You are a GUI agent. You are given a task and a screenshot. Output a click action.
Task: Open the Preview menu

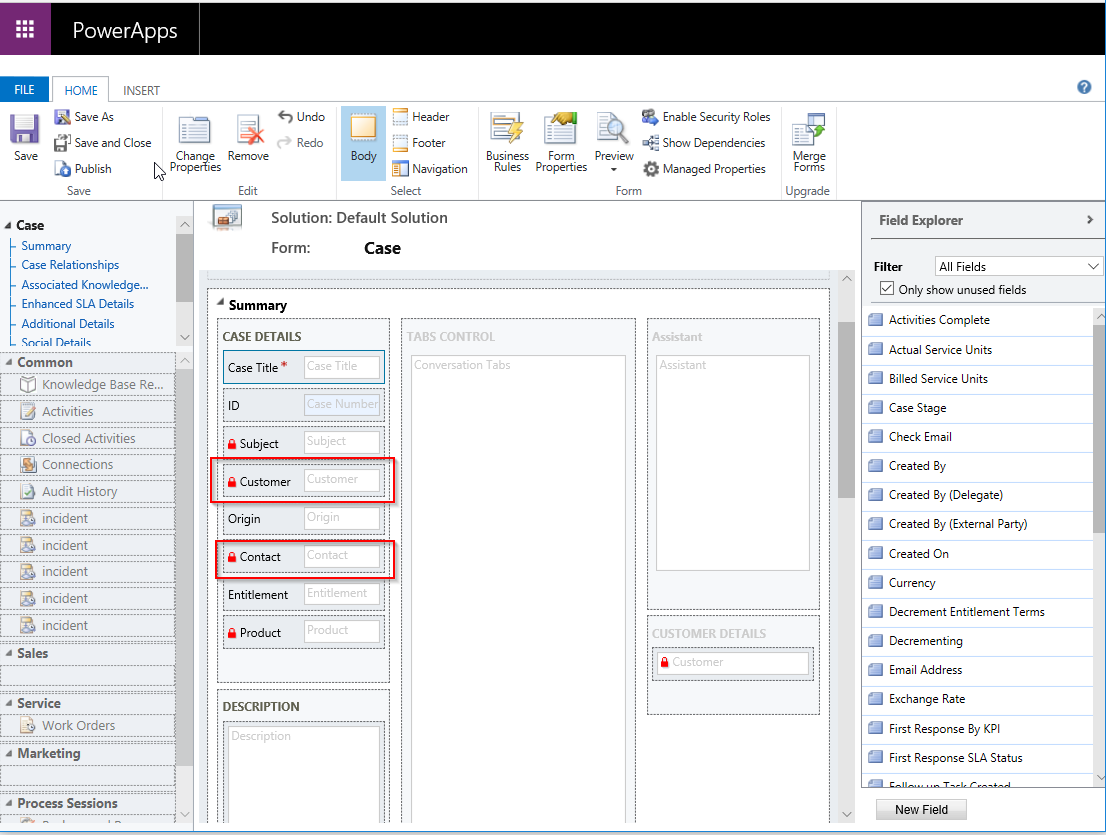tap(614, 142)
